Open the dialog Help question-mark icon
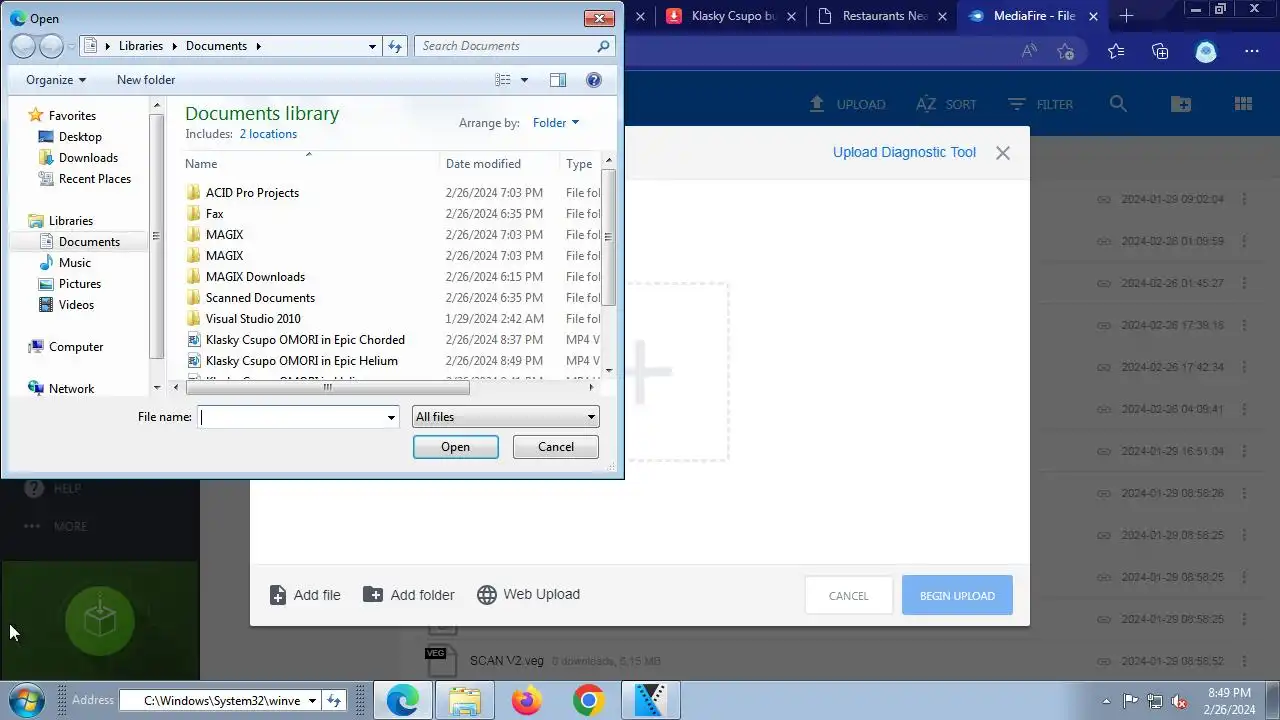1280x720 pixels. tap(594, 80)
